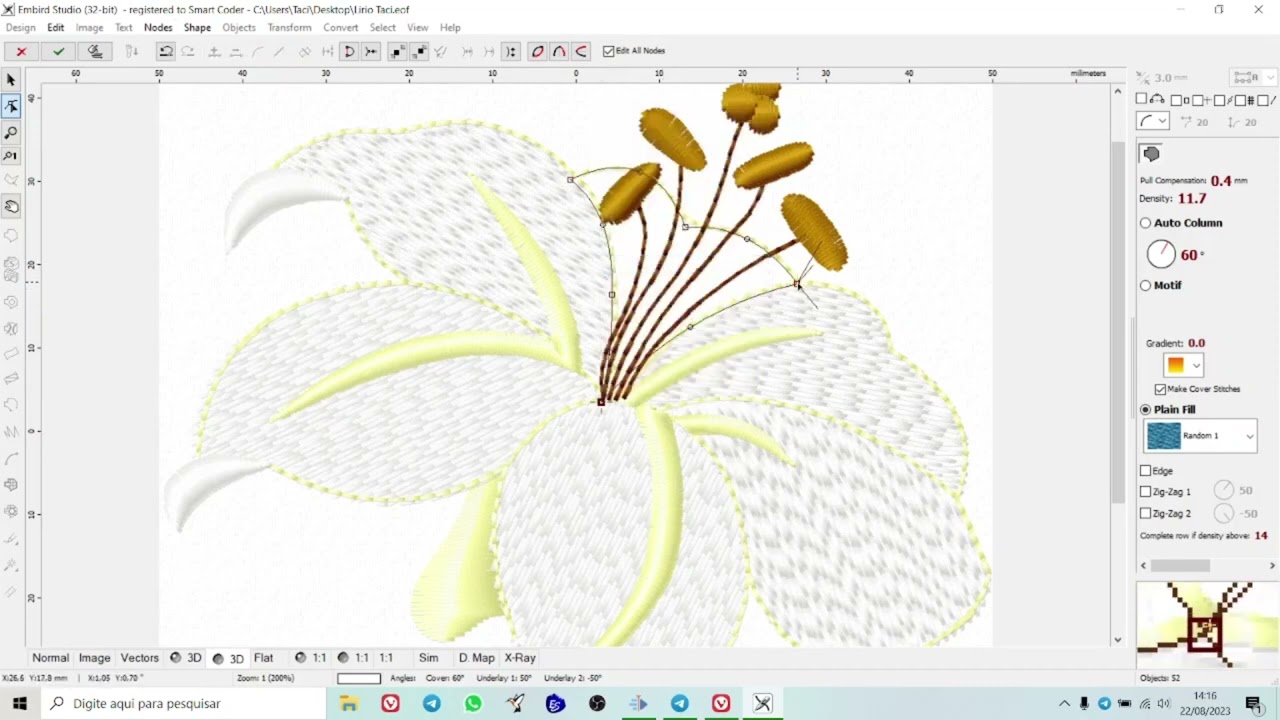Click the green checkmark apply button
The height and width of the screenshot is (720, 1280).
tap(58, 51)
